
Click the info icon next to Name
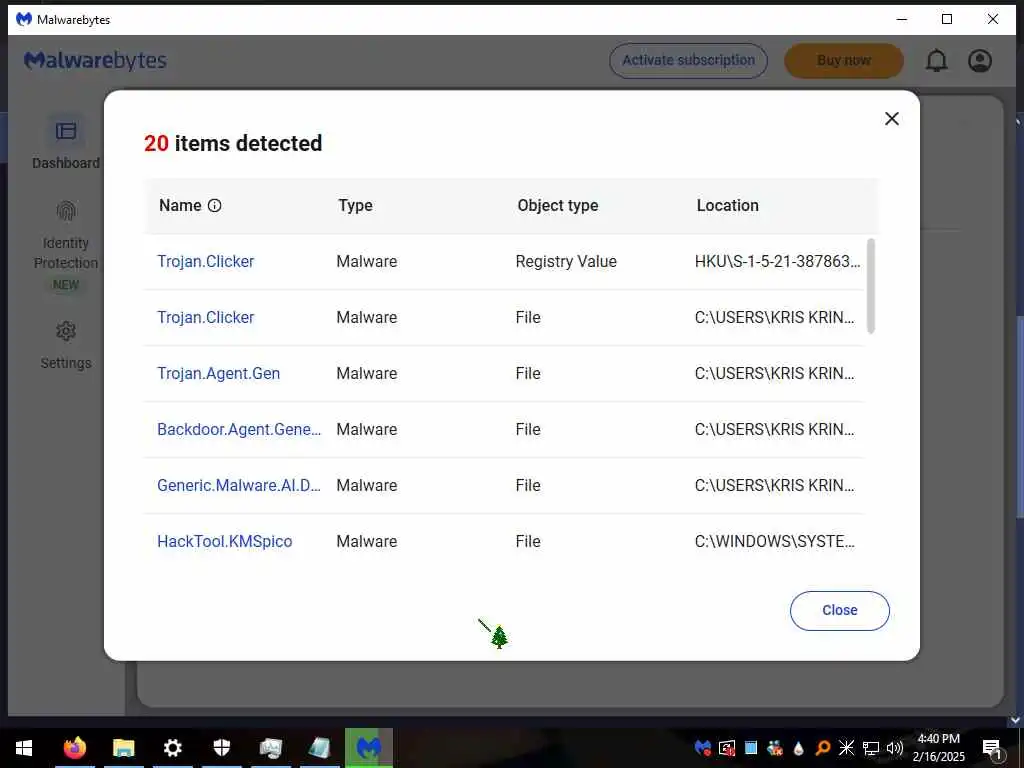click(x=214, y=206)
